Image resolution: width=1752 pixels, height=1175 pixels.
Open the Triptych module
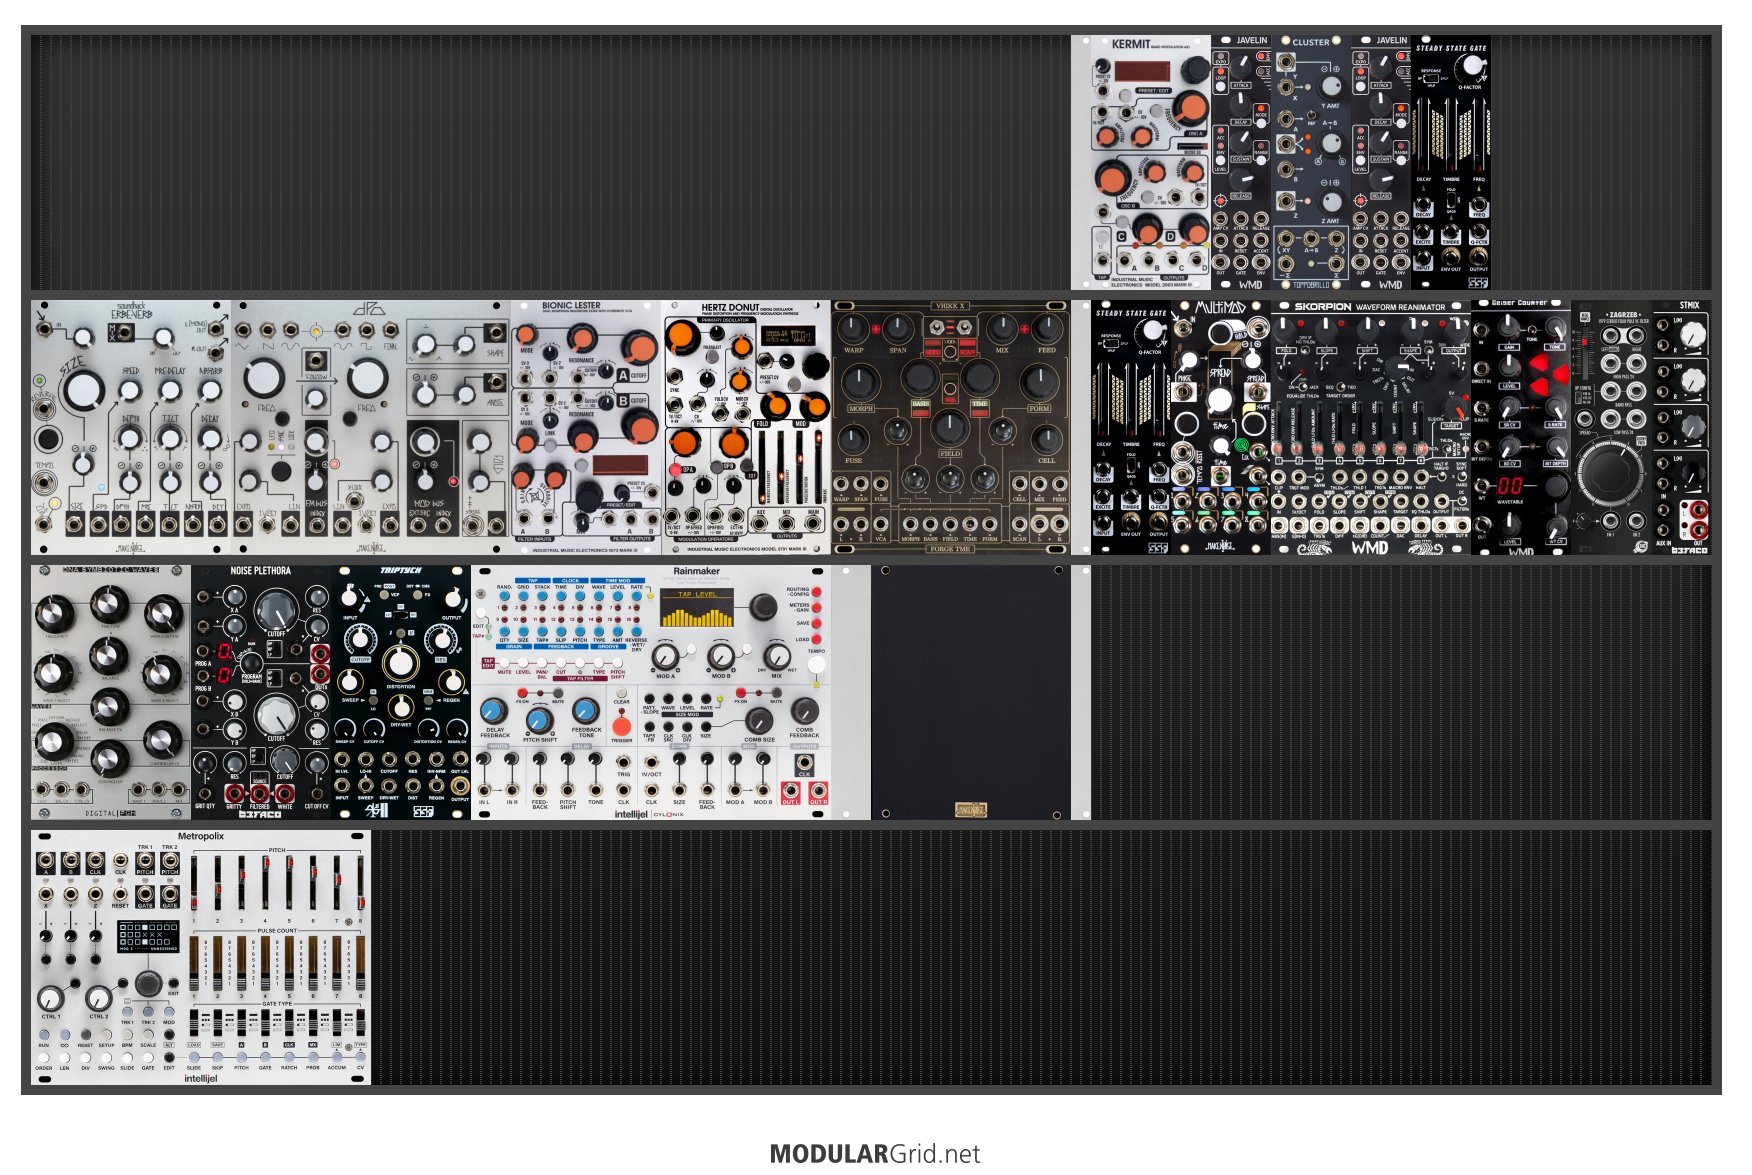(x=401, y=692)
